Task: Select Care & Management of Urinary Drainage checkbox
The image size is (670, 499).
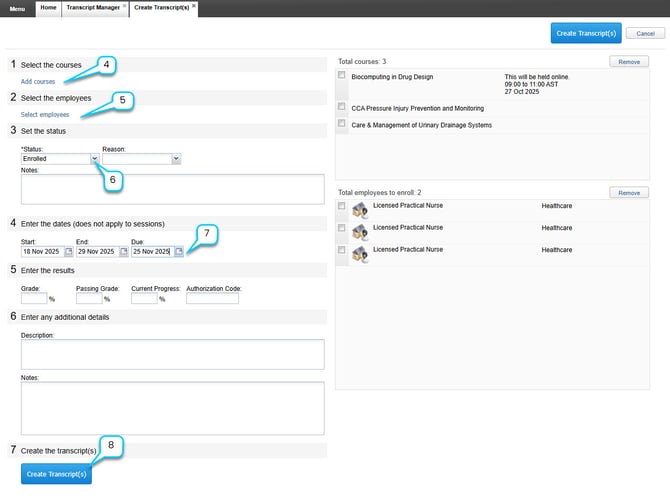Action: click(x=342, y=124)
